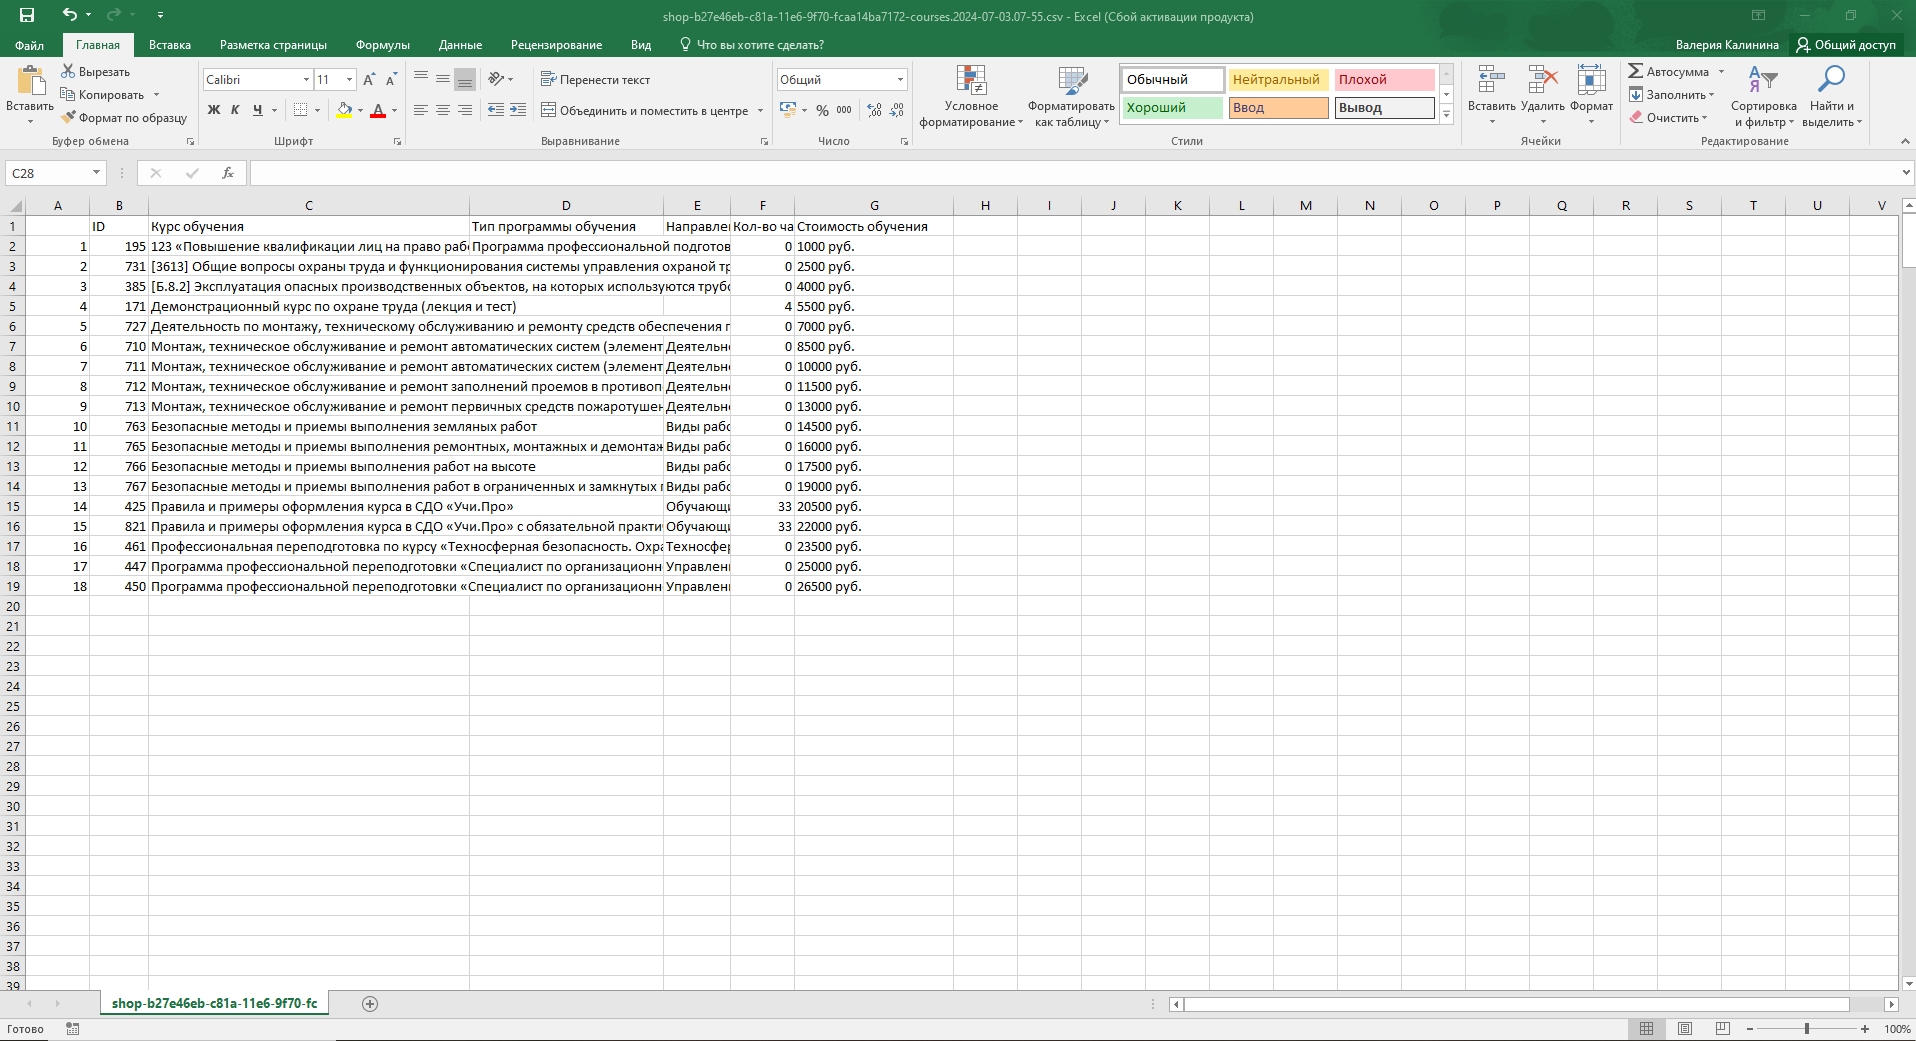The width and height of the screenshot is (1916, 1041).
Task: Align text to top of cell
Action: [421, 79]
